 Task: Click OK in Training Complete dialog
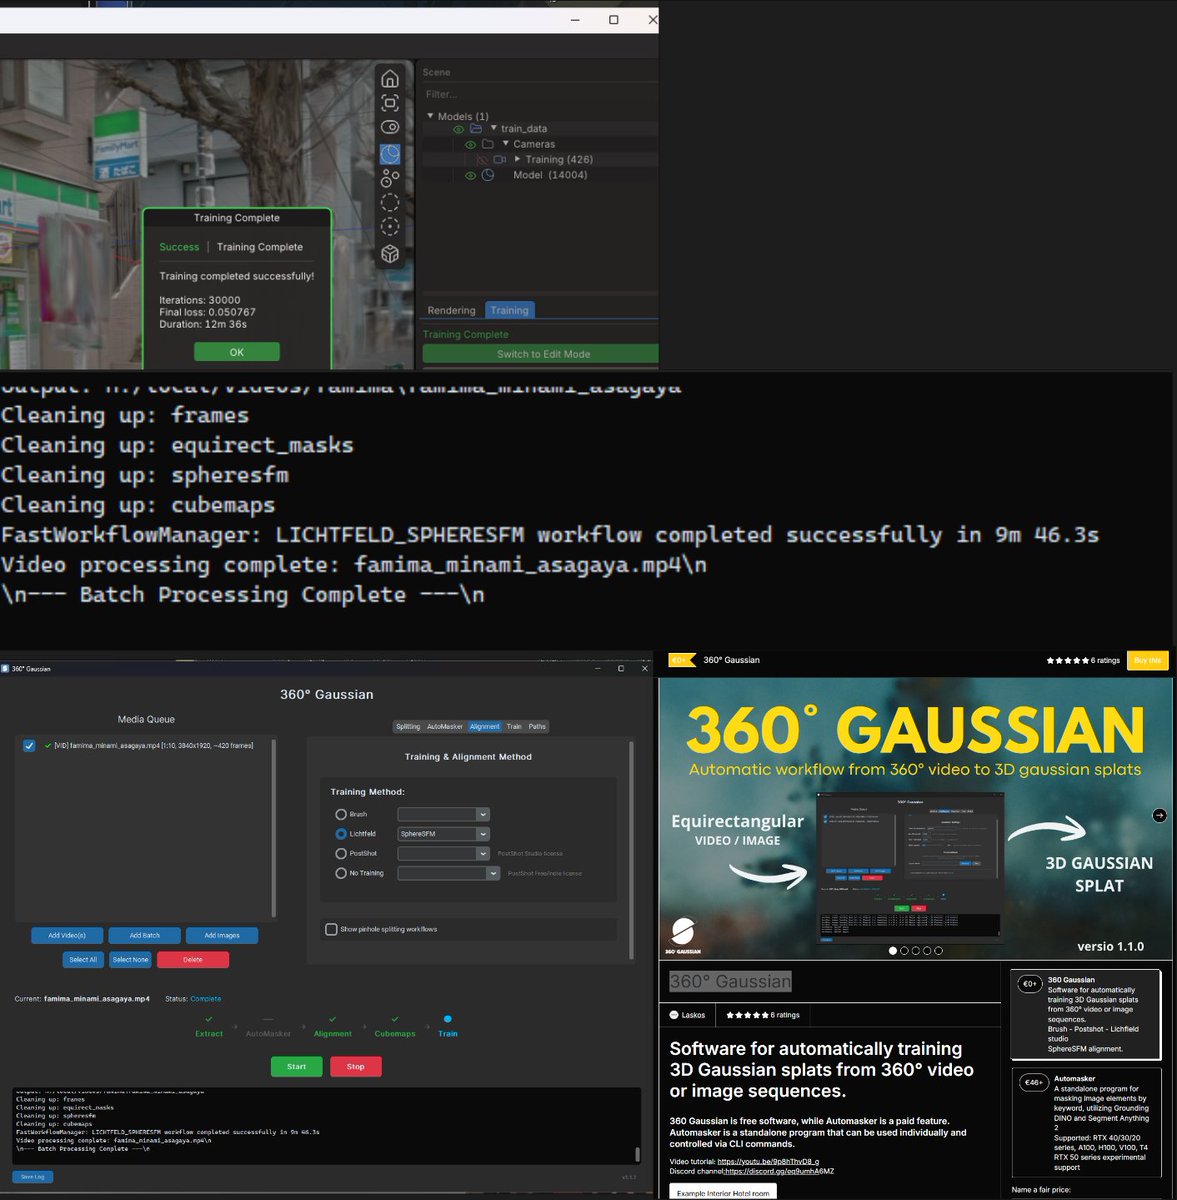pos(237,352)
